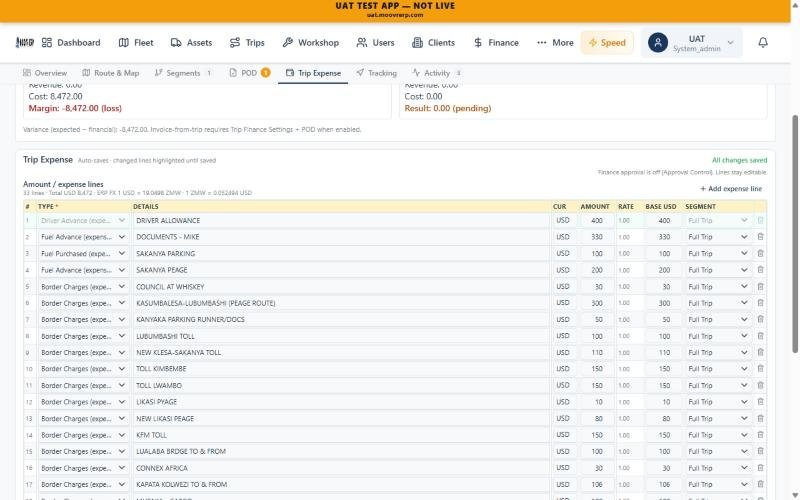Open the Dashboard page

[x=71, y=43]
